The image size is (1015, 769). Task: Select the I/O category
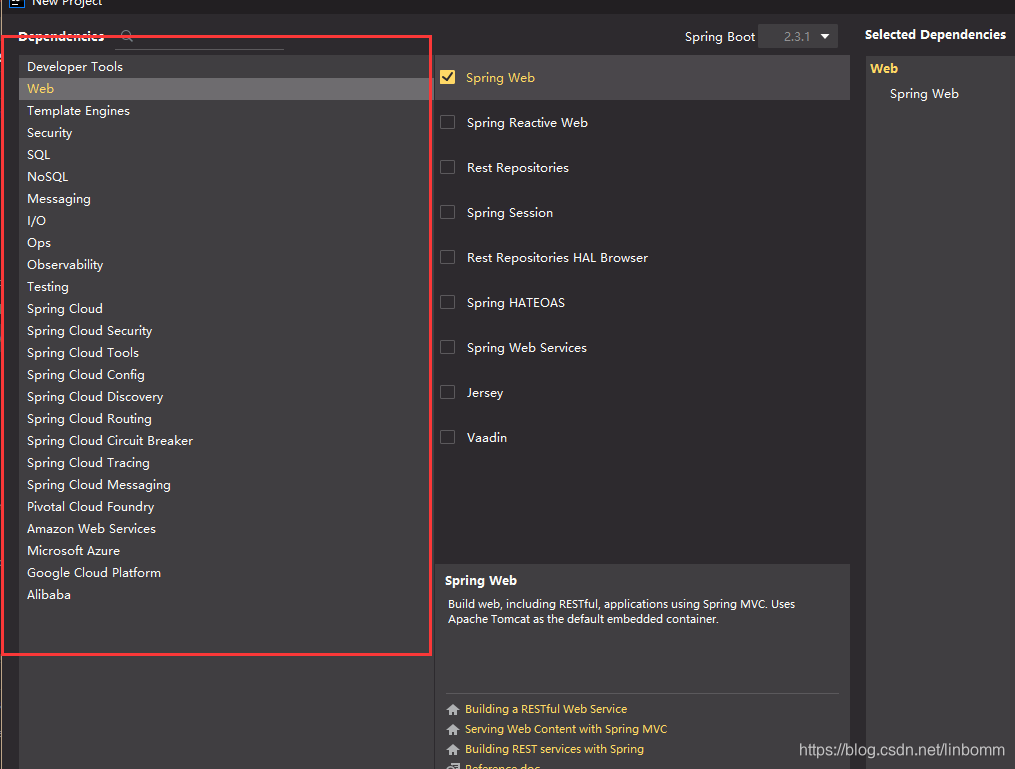pos(225,221)
